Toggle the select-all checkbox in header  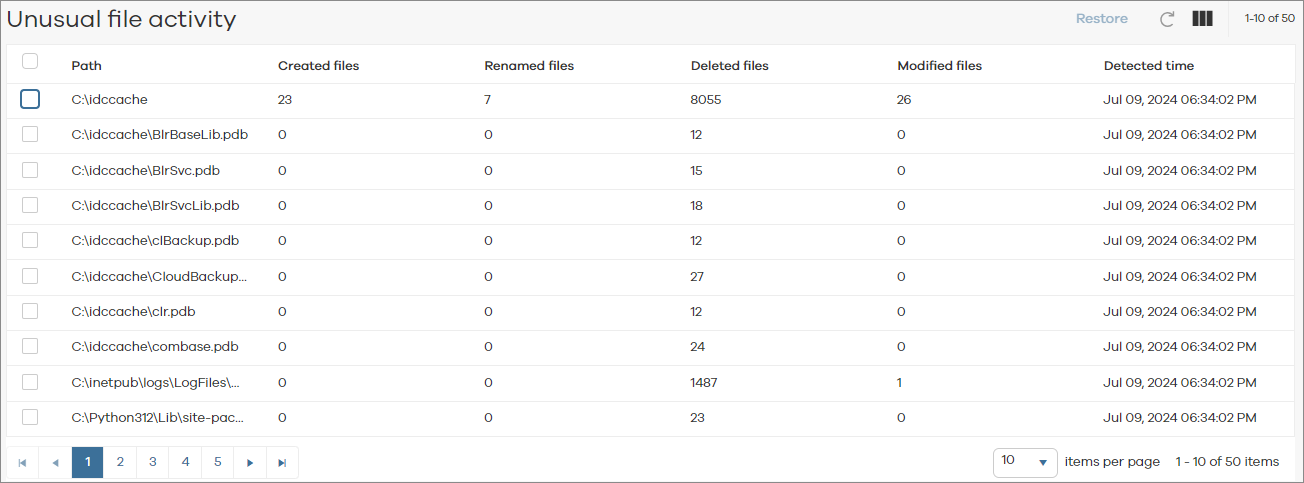coord(30,62)
